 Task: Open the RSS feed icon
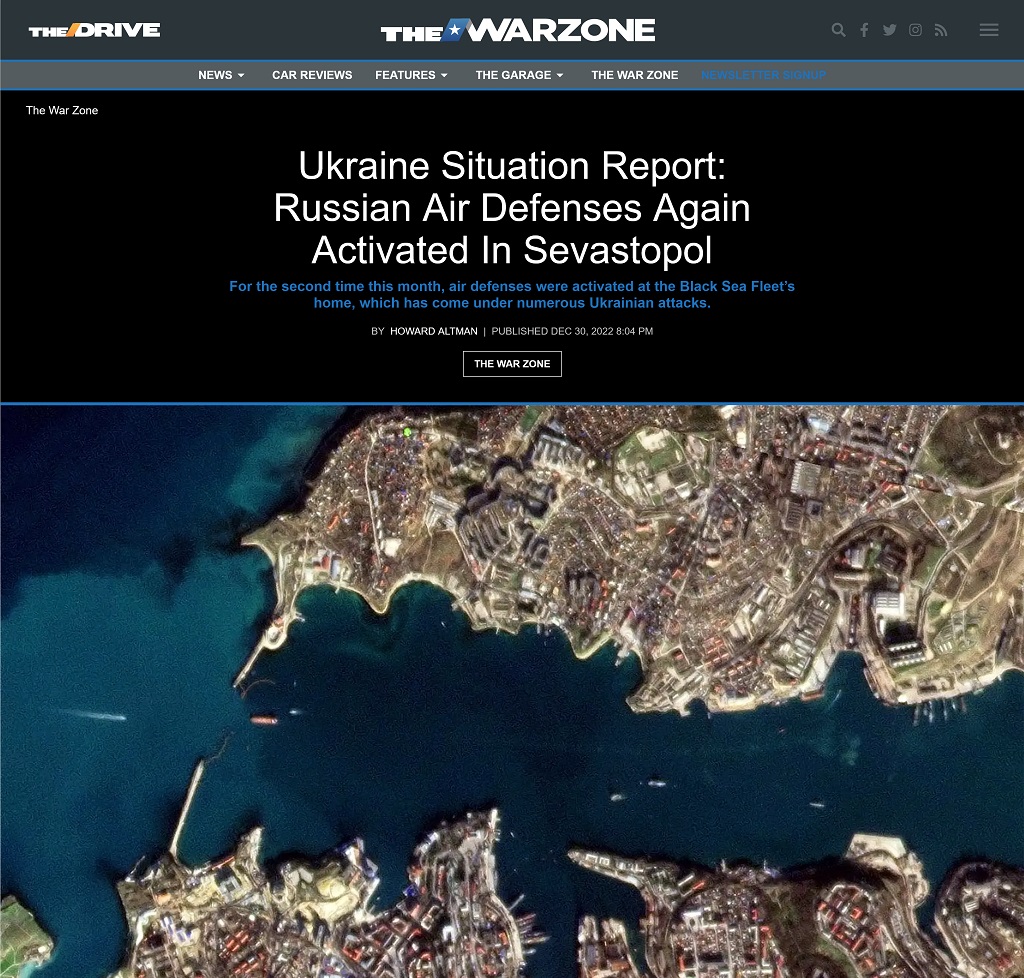pyautogui.click(x=941, y=30)
